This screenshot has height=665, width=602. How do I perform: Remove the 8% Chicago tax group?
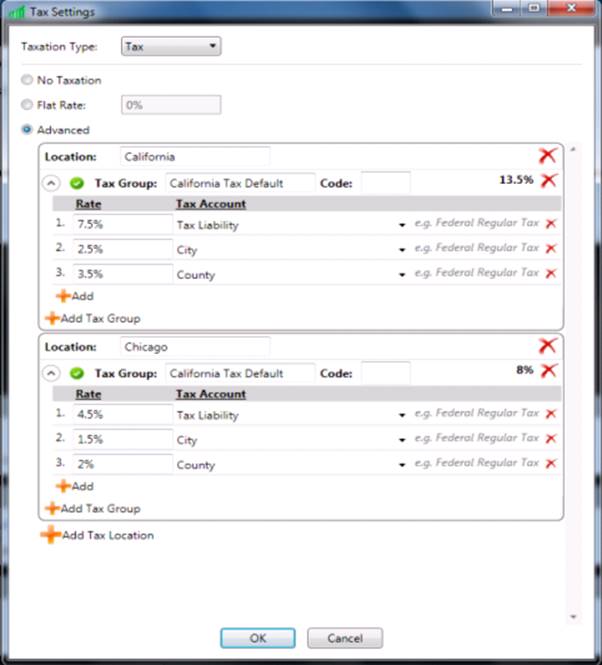(x=549, y=370)
